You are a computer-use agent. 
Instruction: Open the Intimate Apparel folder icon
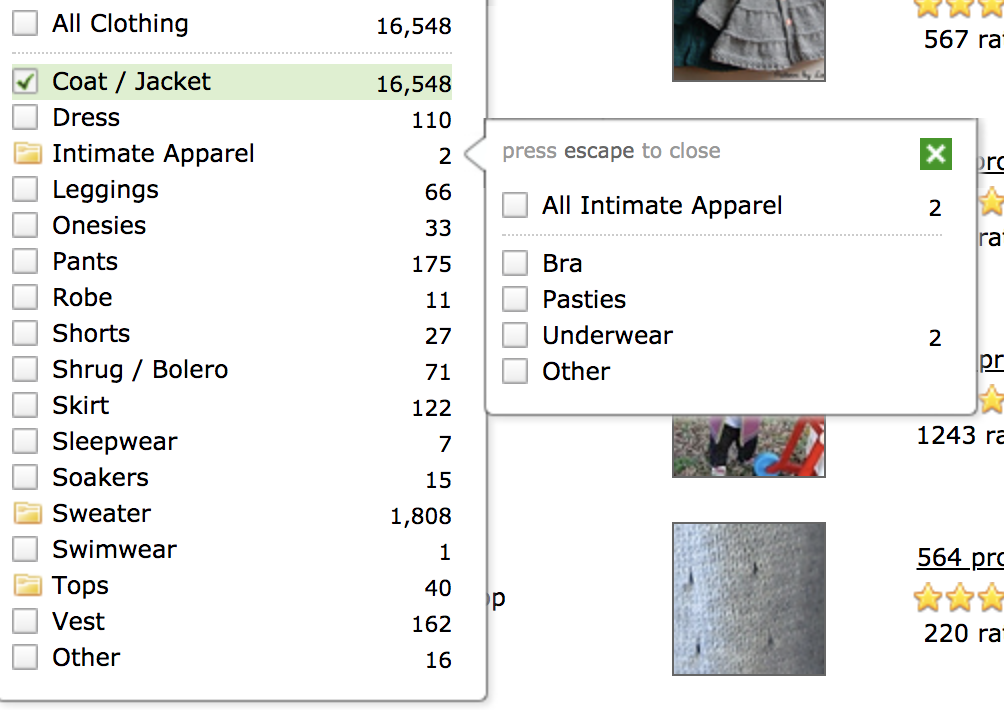(x=27, y=154)
